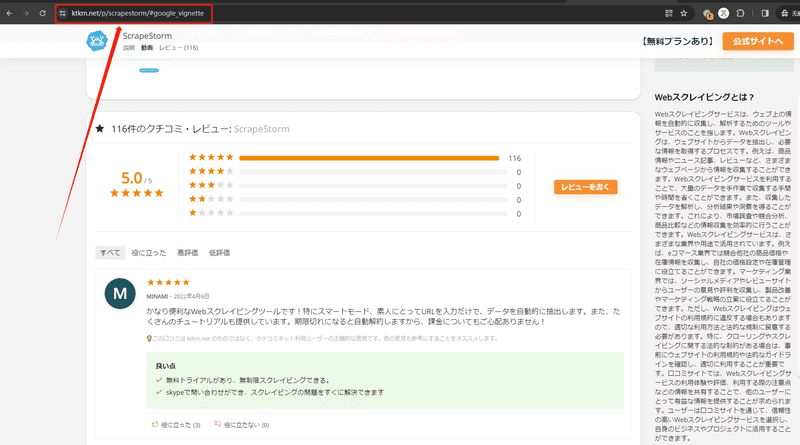This screenshot has height=445, width=800.
Task: Click the 役に立たない (0) thumbs-down
Action: point(242,425)
